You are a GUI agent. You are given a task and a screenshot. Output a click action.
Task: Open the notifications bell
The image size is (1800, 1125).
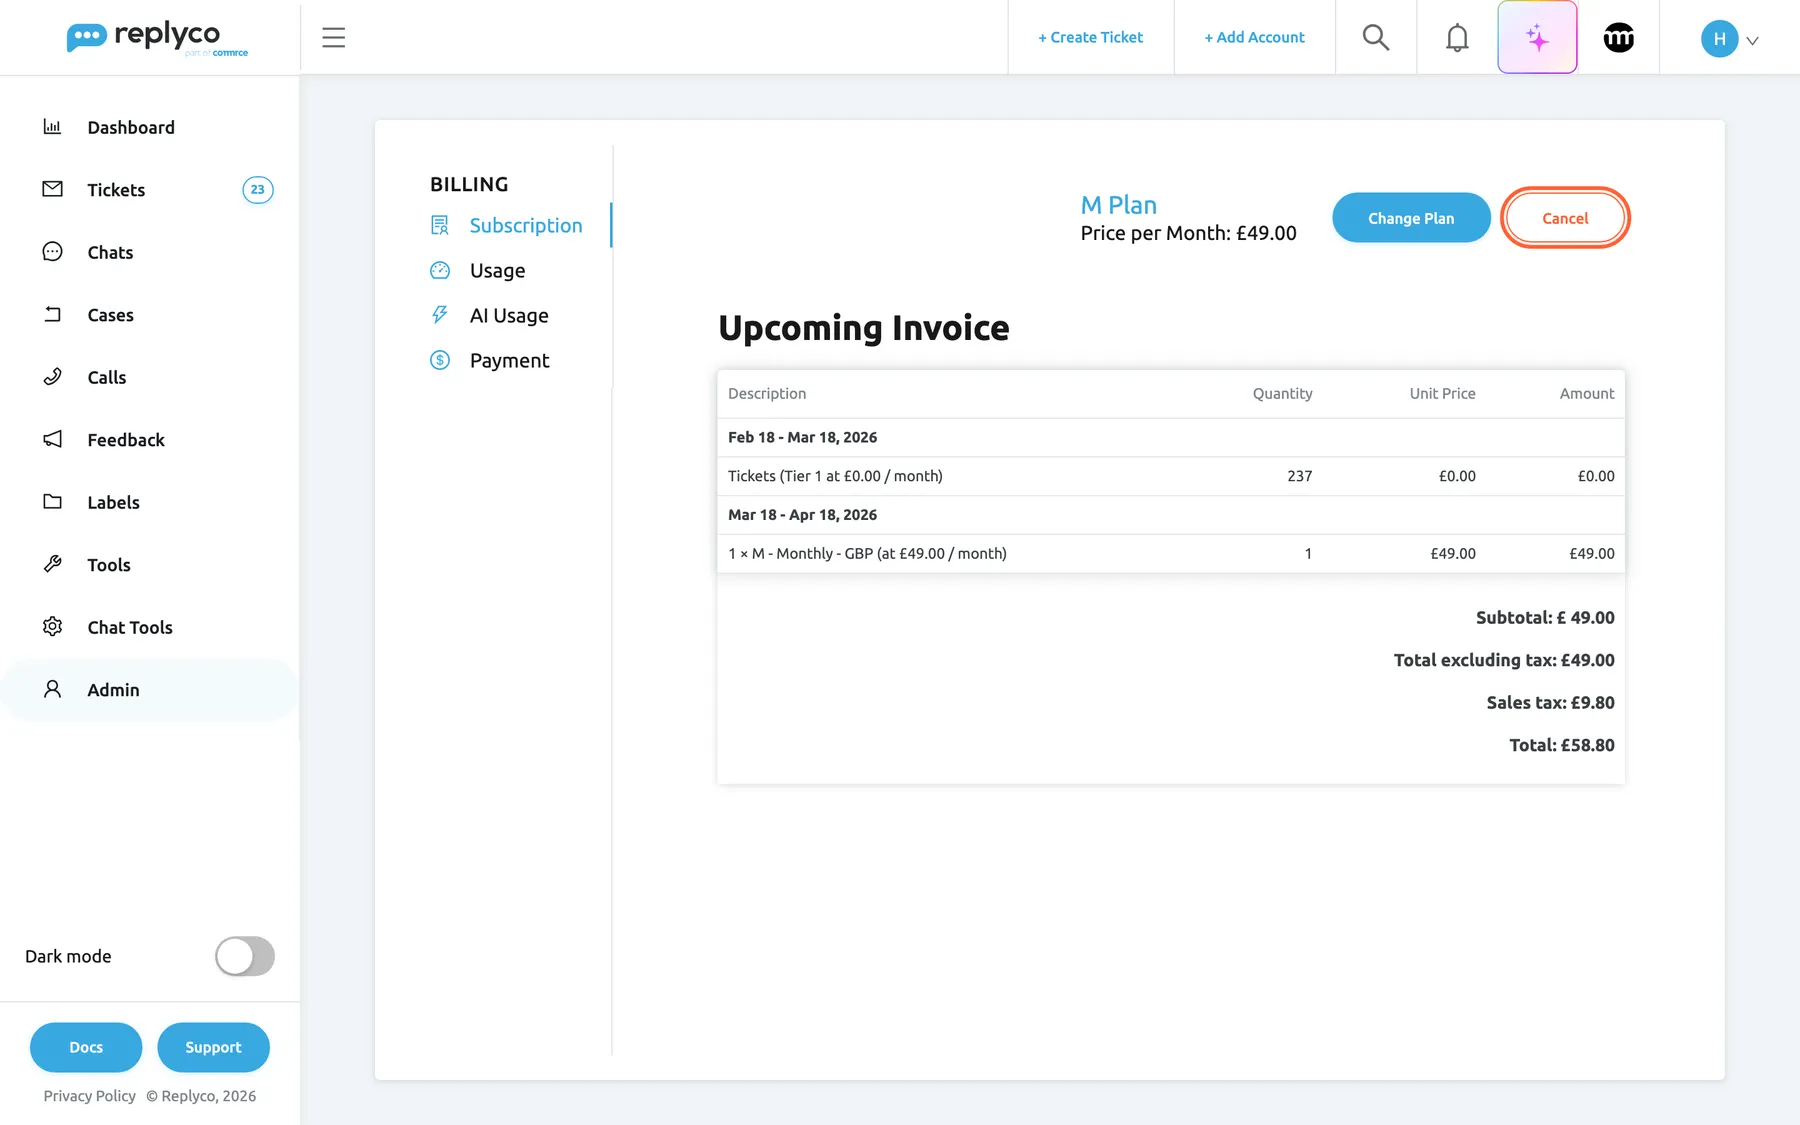click(x=1457, y=38)
